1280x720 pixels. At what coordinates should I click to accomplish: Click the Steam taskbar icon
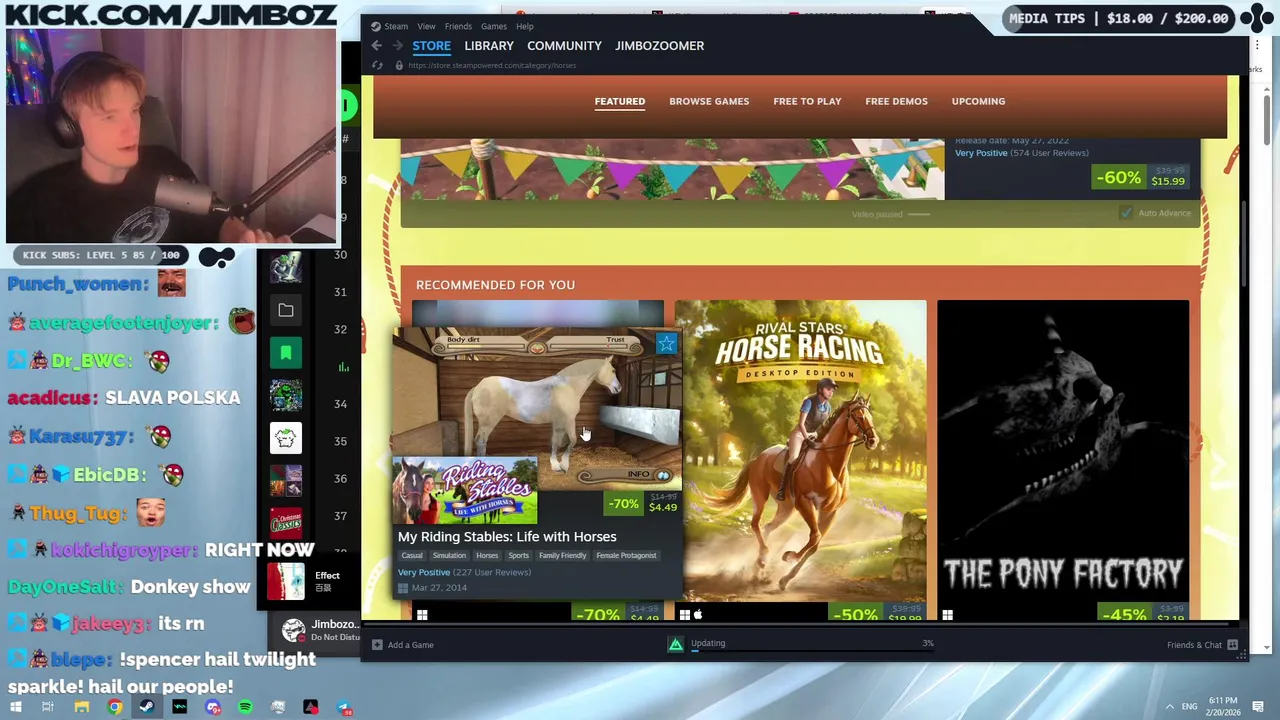pyautogui.click(x=147, y=708)
